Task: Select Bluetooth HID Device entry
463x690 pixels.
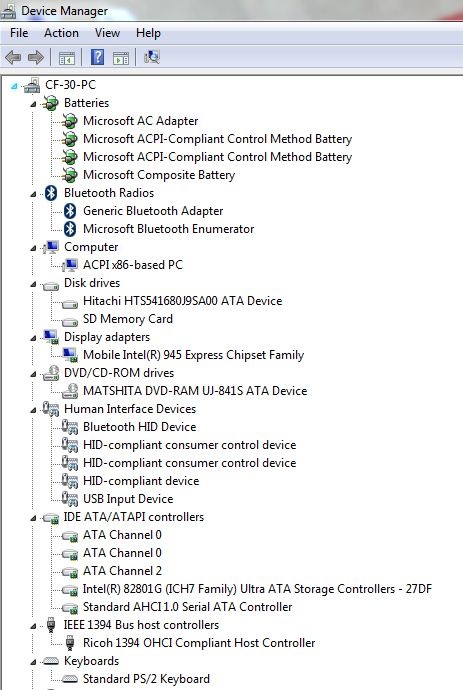Action: [x=140, y=427]
